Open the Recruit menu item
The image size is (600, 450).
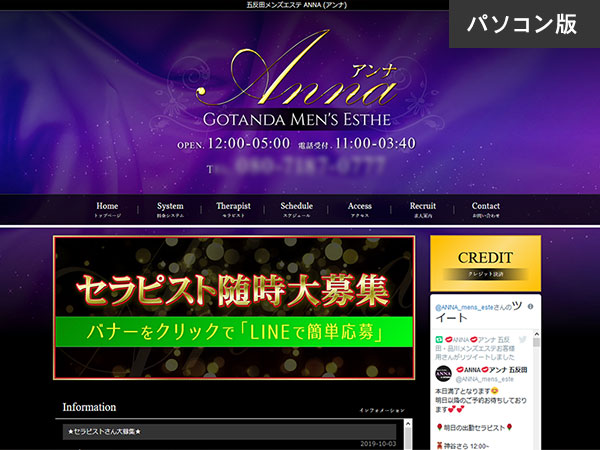(422, 210)
